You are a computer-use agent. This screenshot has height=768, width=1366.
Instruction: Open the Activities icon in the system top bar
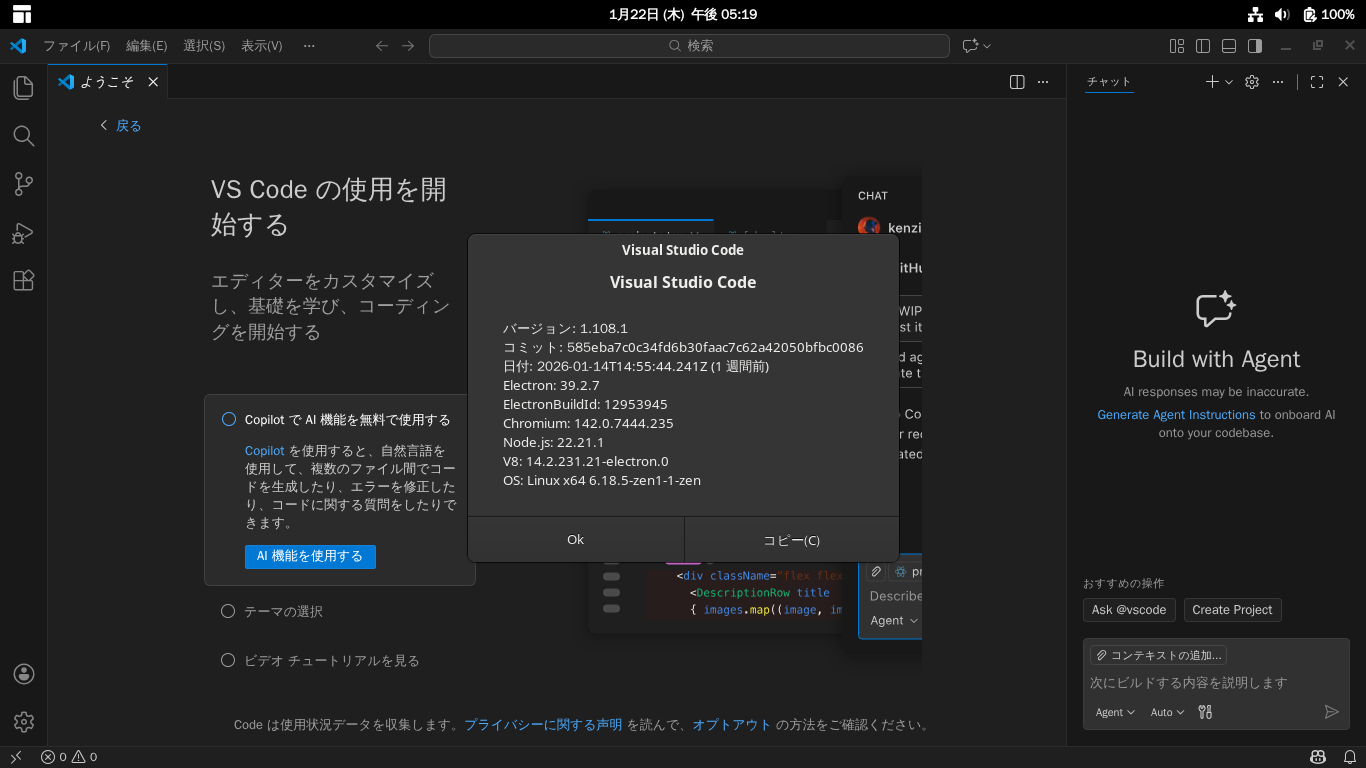pyautogui.click(x=21, y=14)
